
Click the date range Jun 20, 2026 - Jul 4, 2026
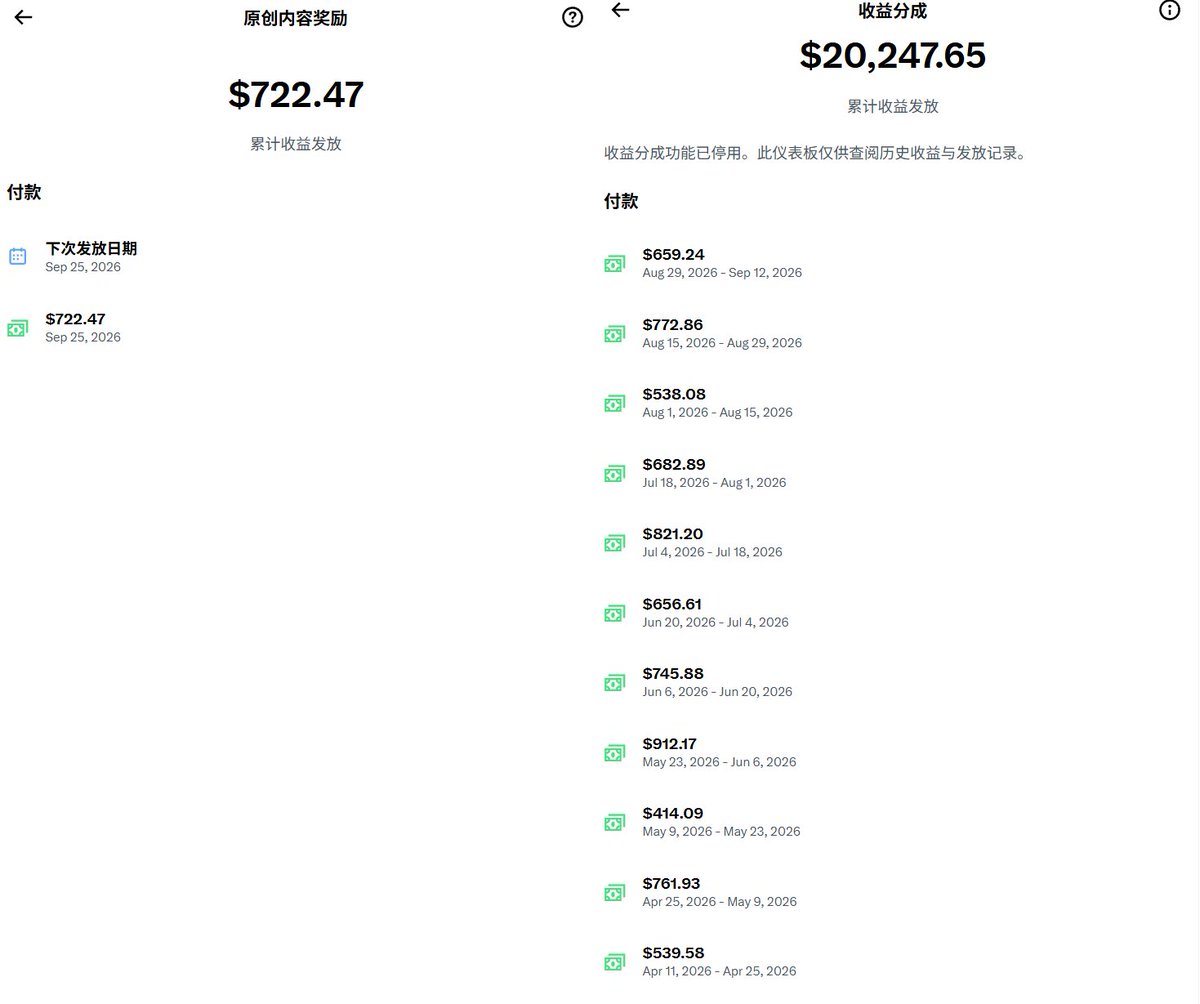[x=716, y=622]
